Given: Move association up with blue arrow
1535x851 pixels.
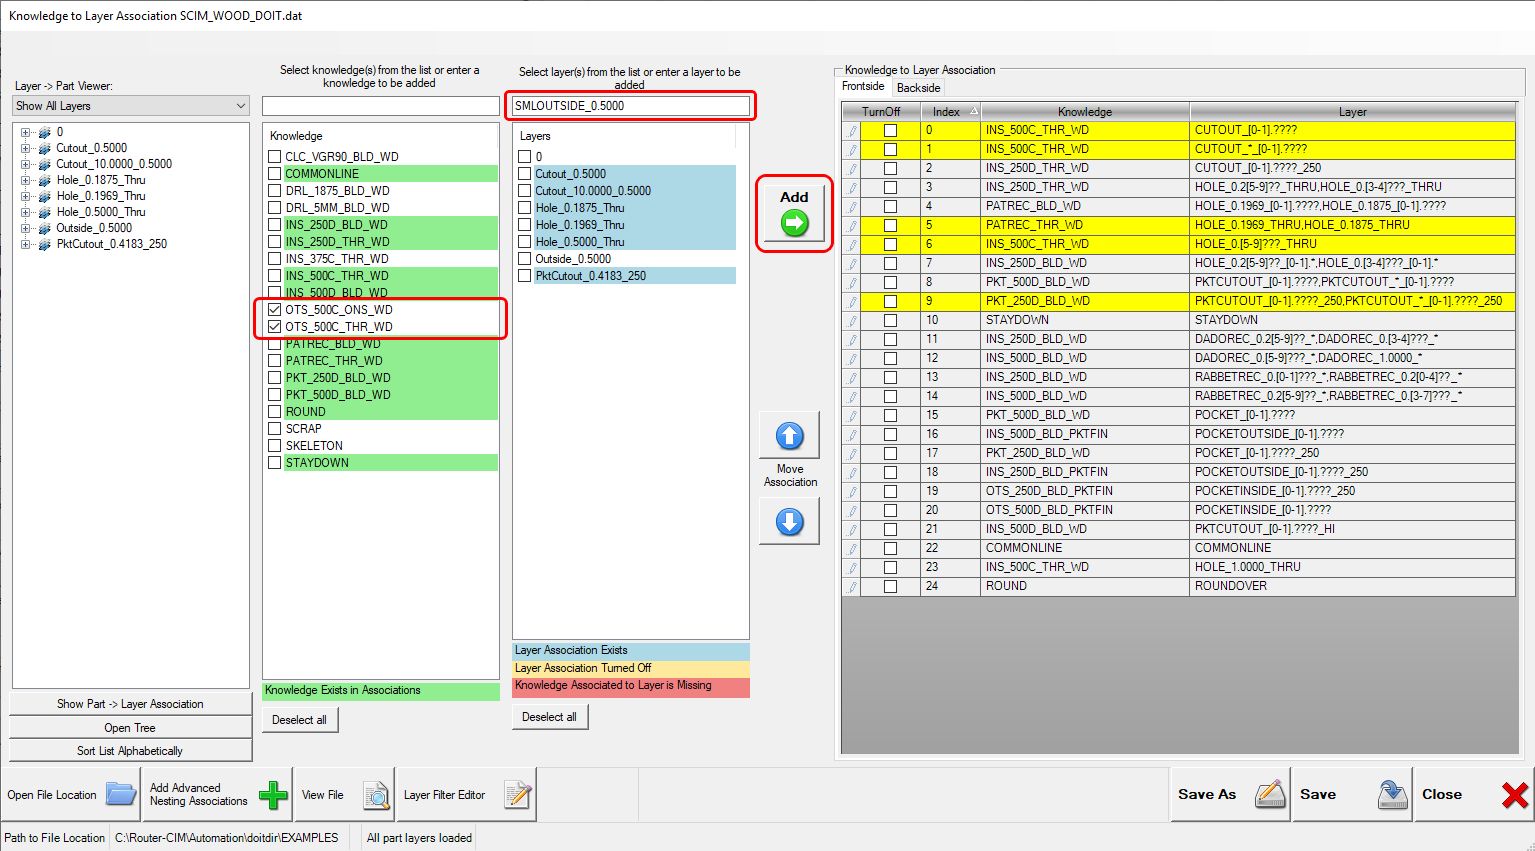Looking at the screenshot, I should pos(789,436).
